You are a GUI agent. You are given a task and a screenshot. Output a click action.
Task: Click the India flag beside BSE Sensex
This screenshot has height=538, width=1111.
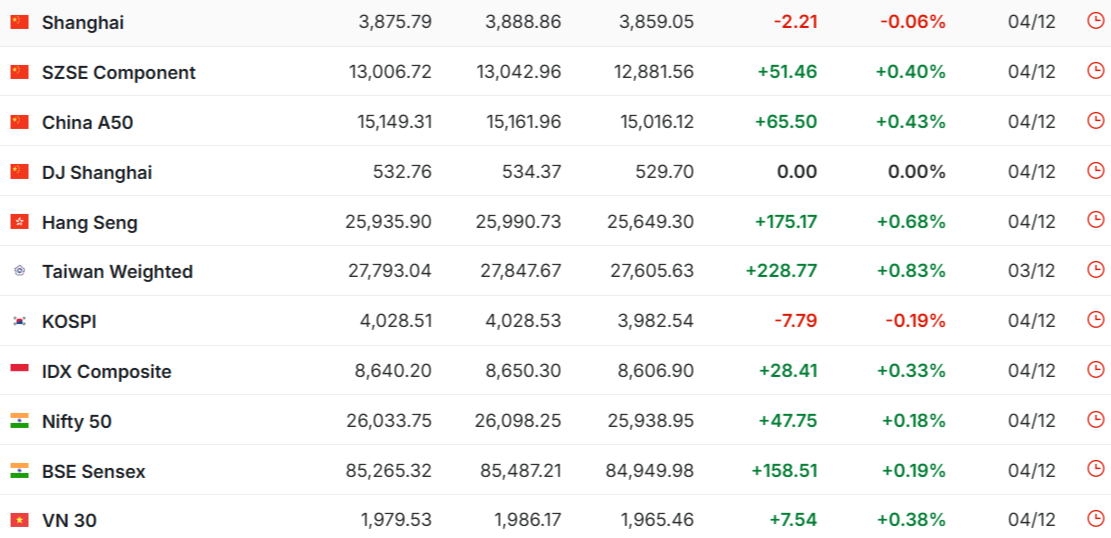click(19, 471)
